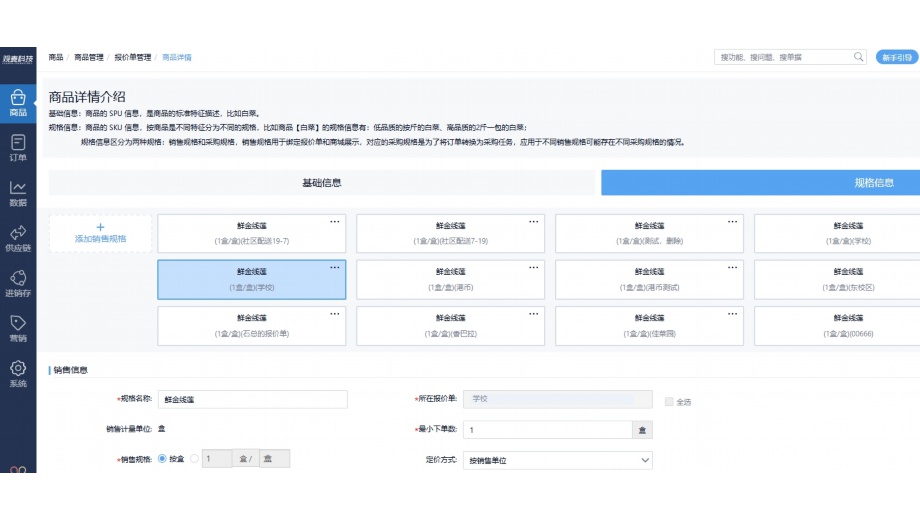This screenshot has height=520, width=920.
Task: Select the 石总的报价单 spec card
Action: pyautogui.click(x=252, y=326)
